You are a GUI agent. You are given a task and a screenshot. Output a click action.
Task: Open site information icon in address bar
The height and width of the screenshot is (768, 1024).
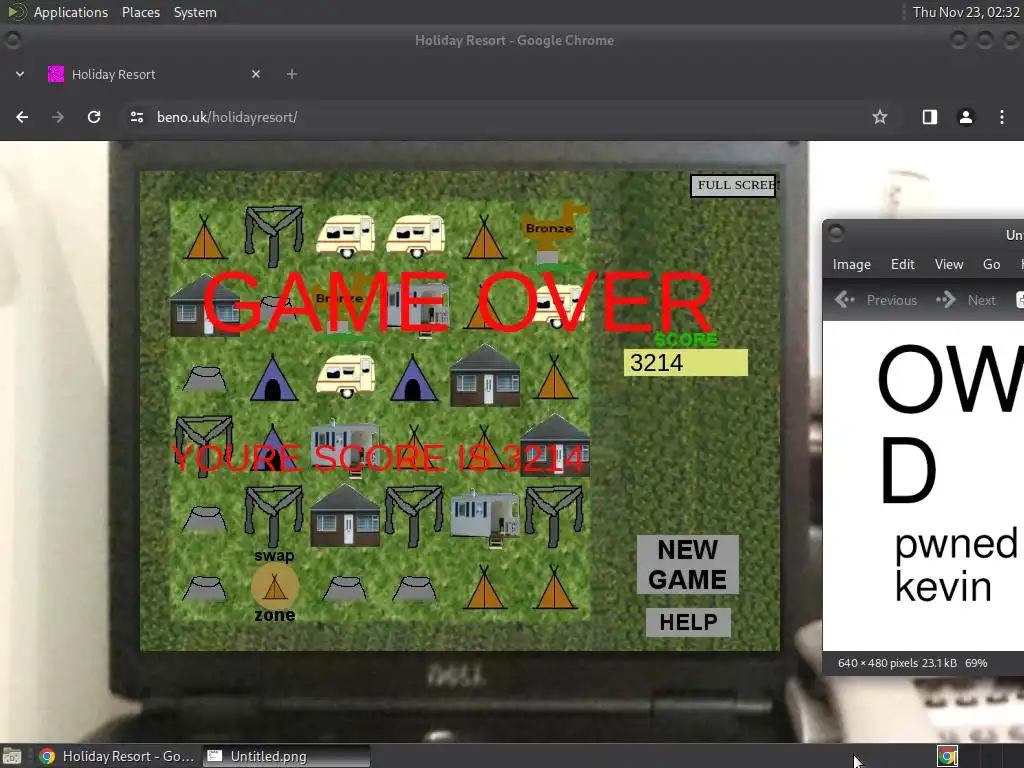(x=137, y=117)
